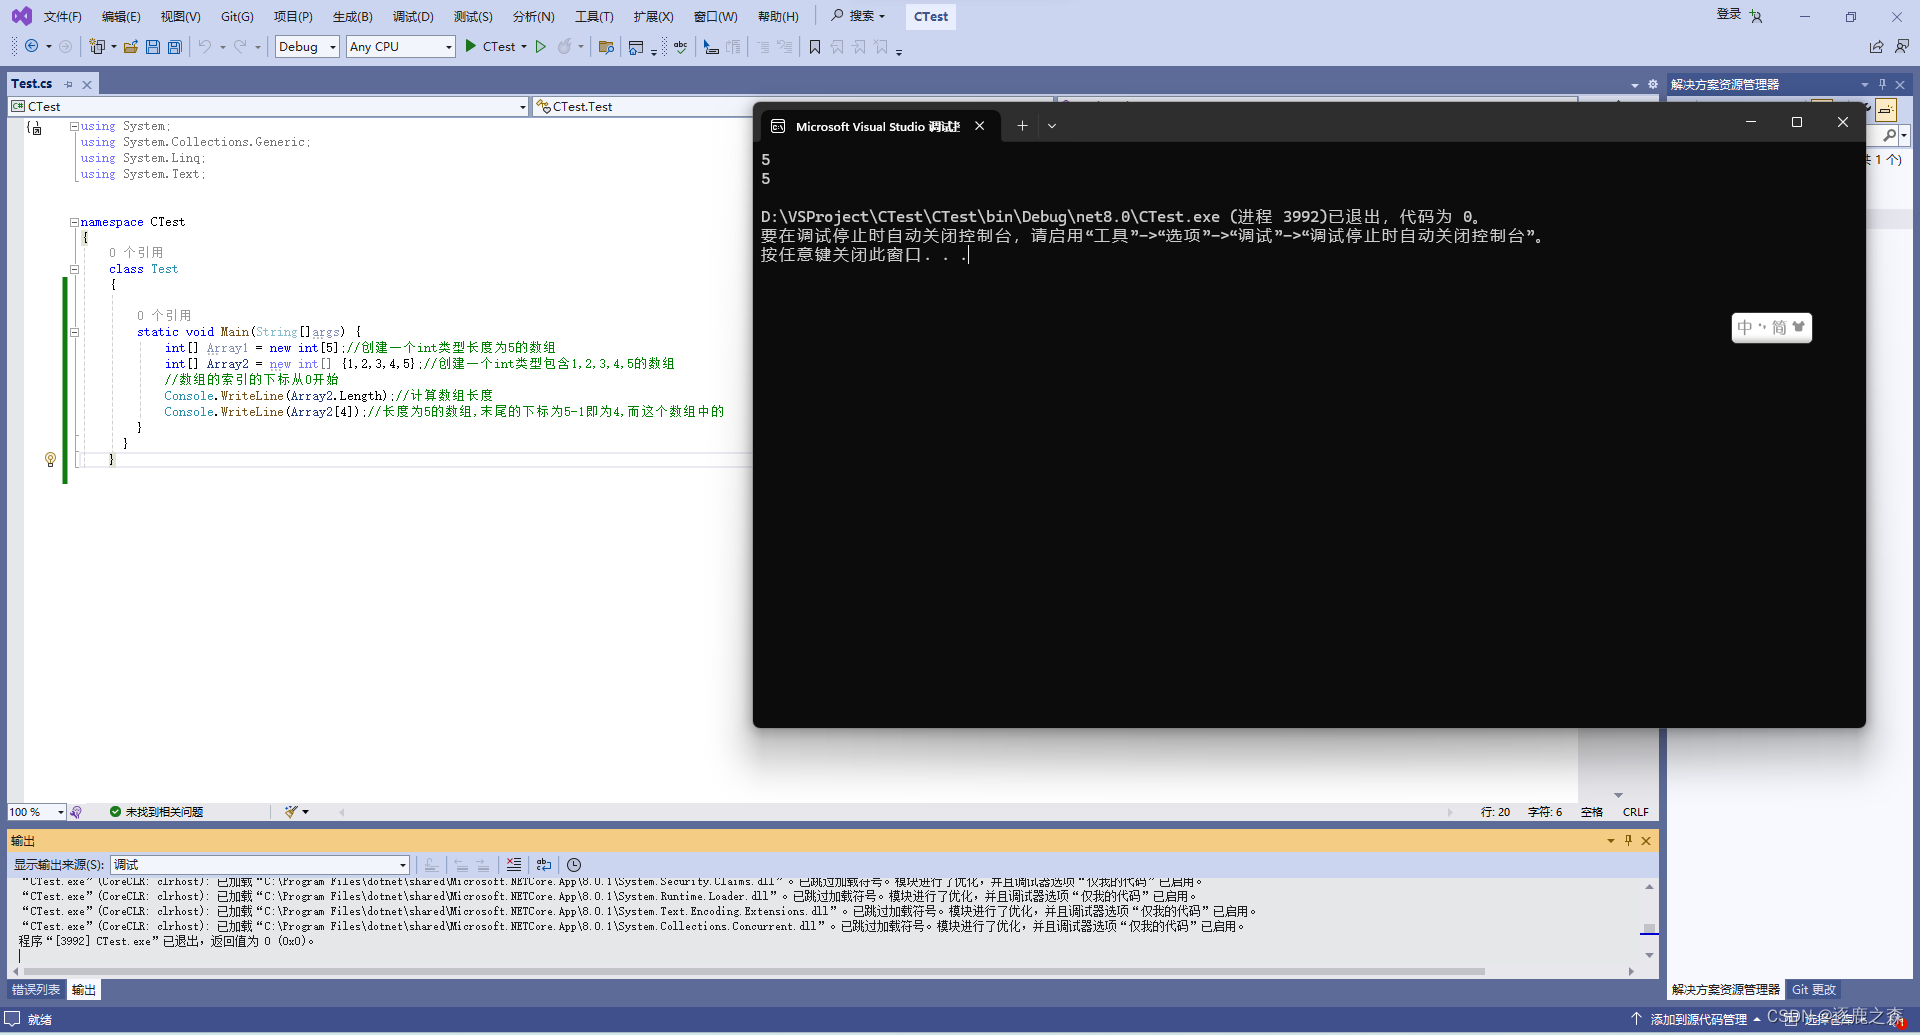Open the output source dropdown showing 调试

tap(260, 864)
